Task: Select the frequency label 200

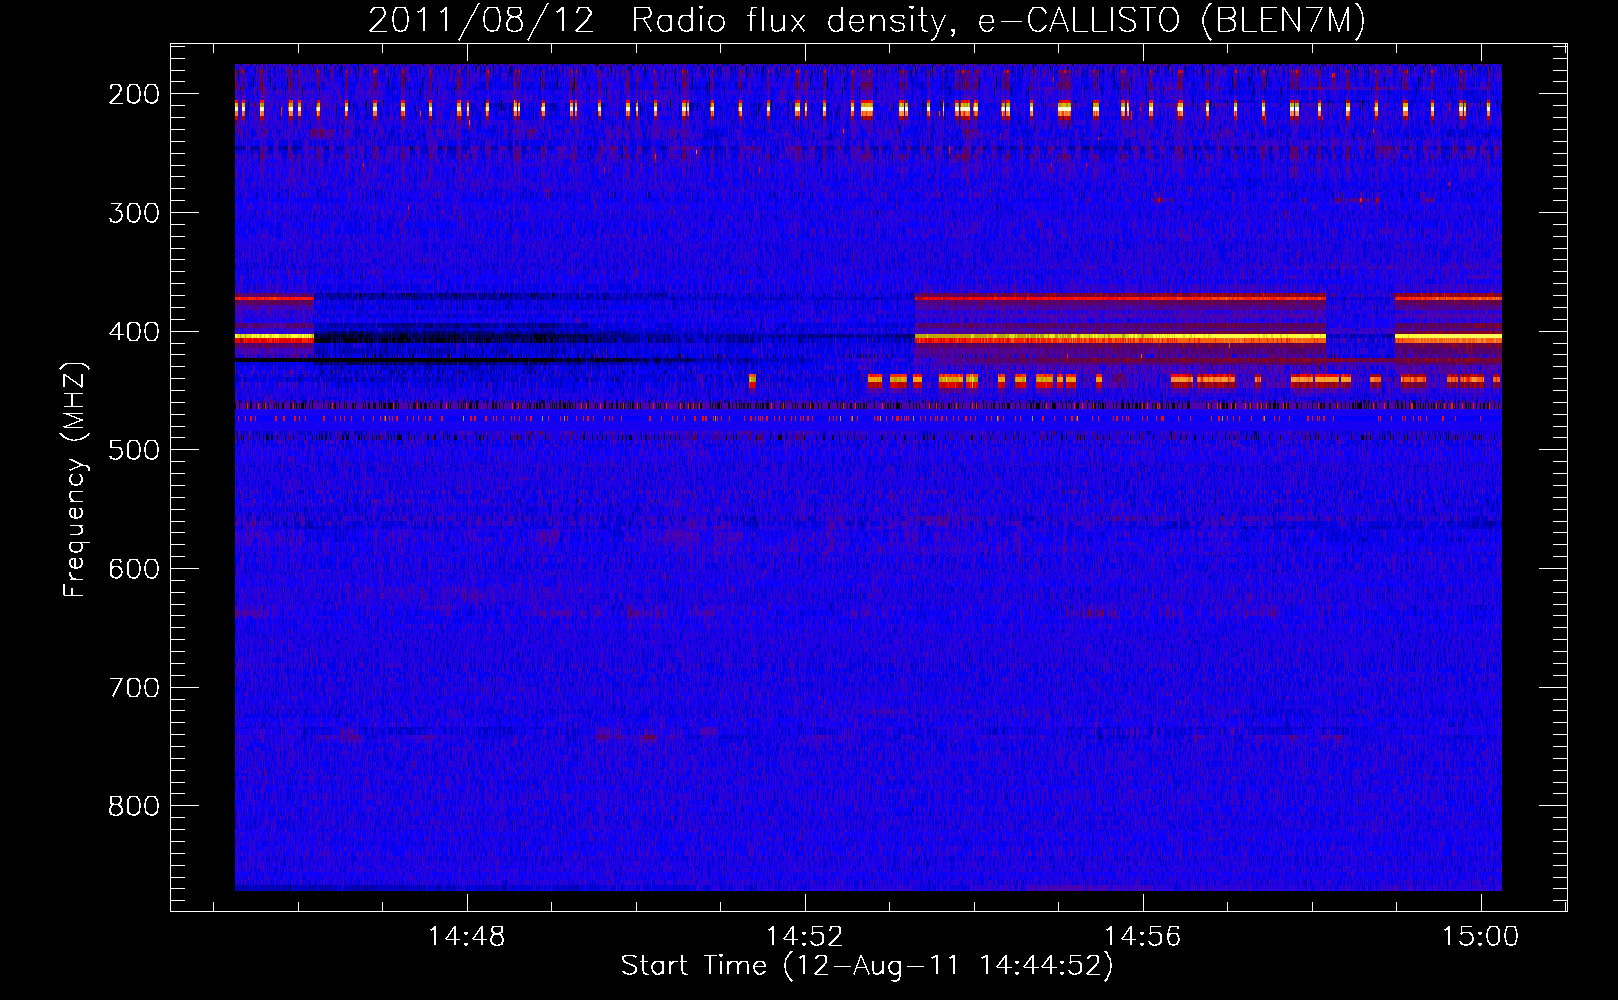Action: (134, 94)
